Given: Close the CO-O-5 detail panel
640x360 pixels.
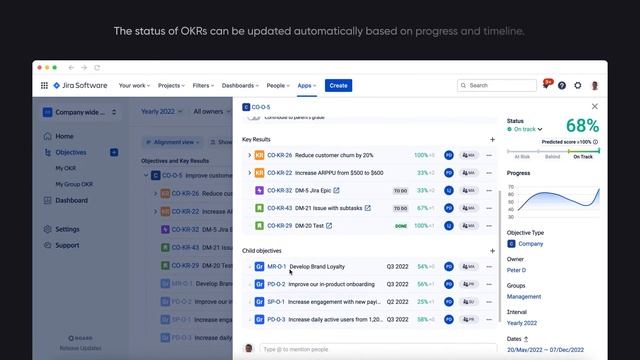Looking at the screenshot, I should point(595,107).
